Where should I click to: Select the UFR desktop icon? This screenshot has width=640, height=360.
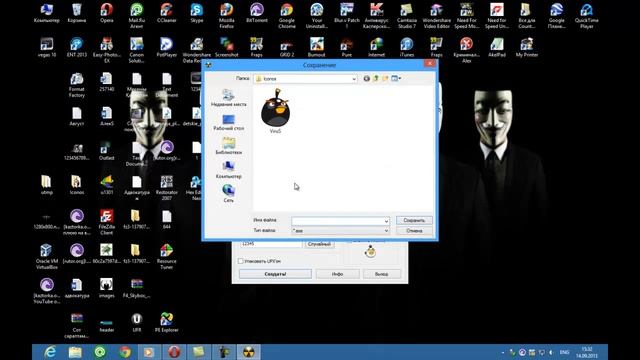point(137,322)
